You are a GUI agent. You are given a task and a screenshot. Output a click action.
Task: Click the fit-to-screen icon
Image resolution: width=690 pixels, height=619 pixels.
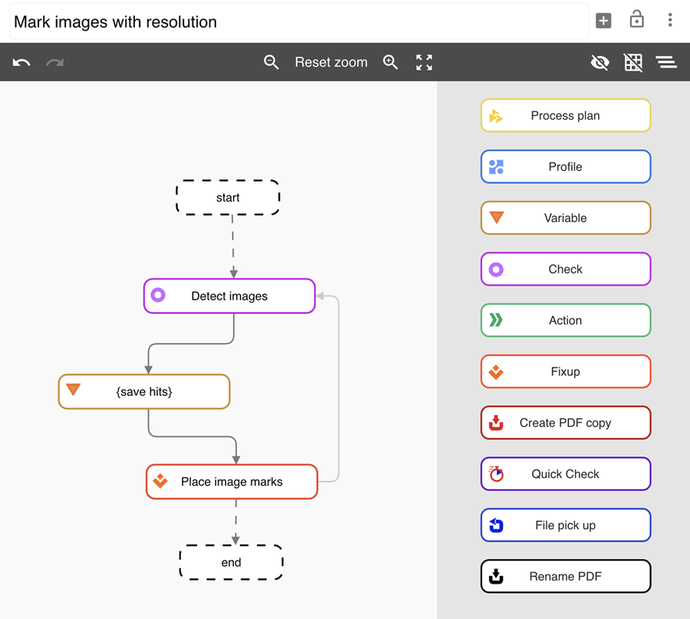pos(424,62)
